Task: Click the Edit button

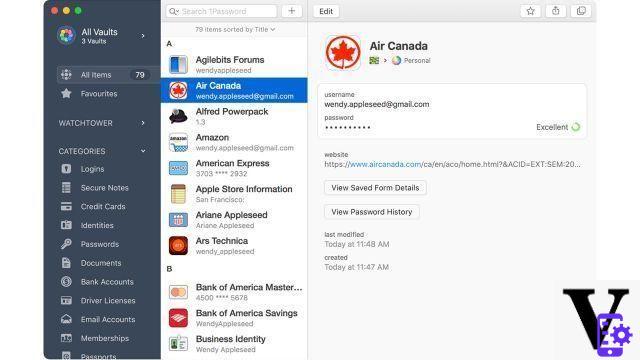Action: coord(326,11)
